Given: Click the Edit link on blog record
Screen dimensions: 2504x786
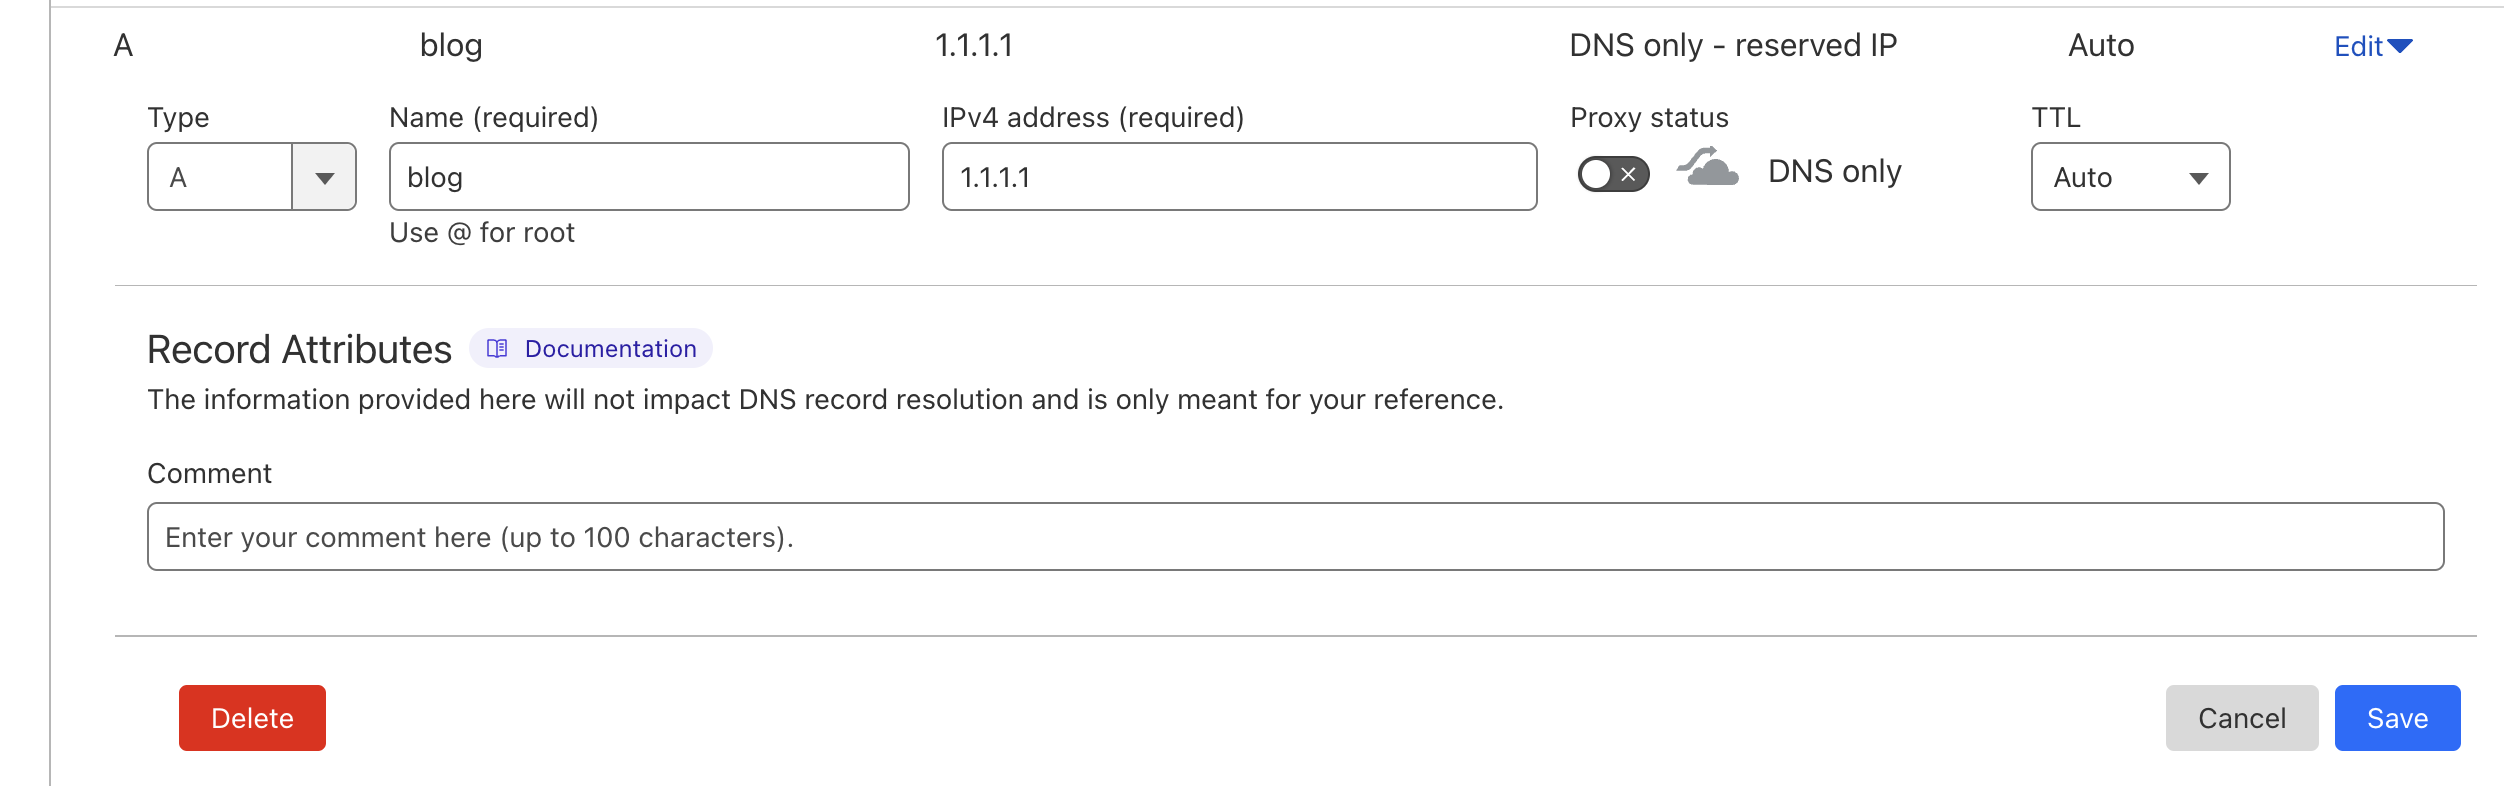Looking at the screenshot, I should 2358,46.
